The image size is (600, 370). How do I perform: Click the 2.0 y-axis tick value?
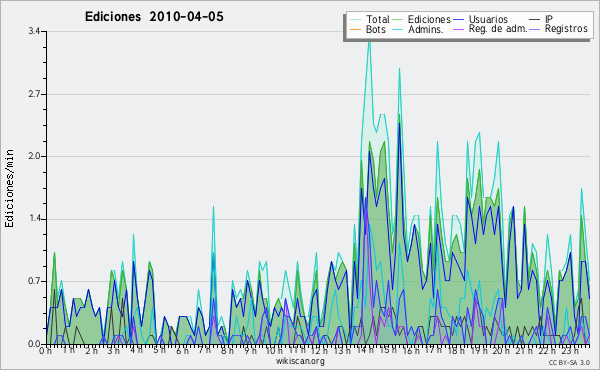(34, 156)
